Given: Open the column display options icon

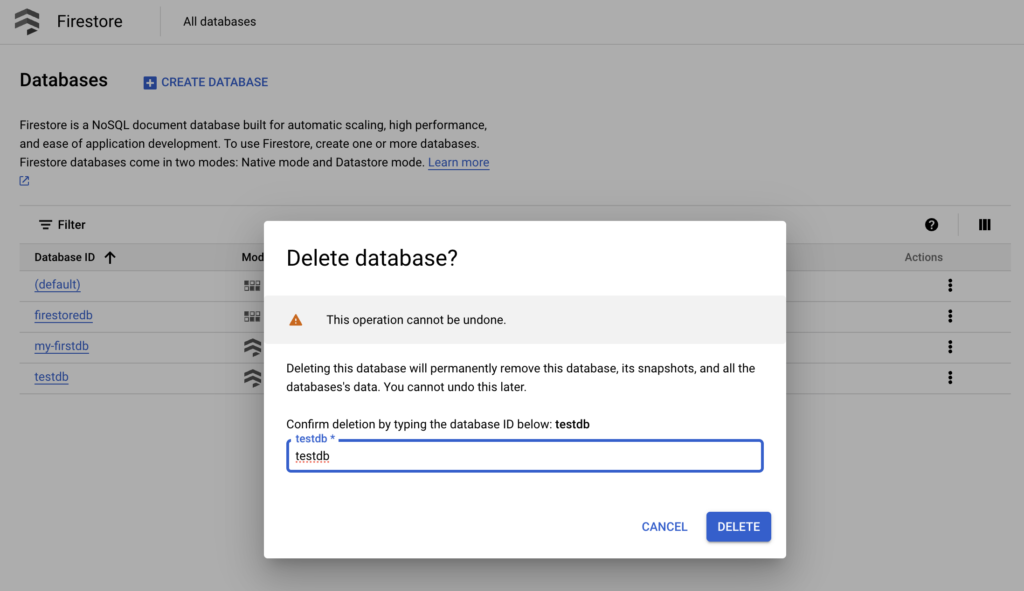Looking at the screenshot, I should (984, 225).
